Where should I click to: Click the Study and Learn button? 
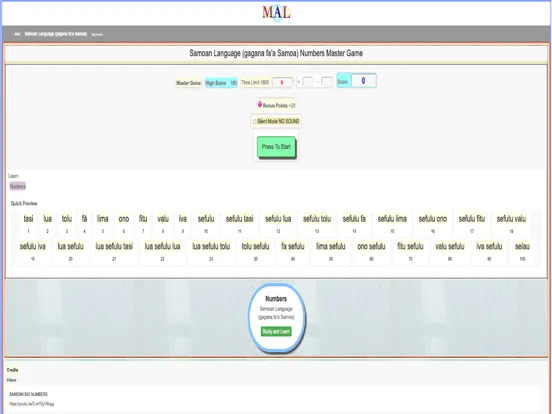[276, 332]
